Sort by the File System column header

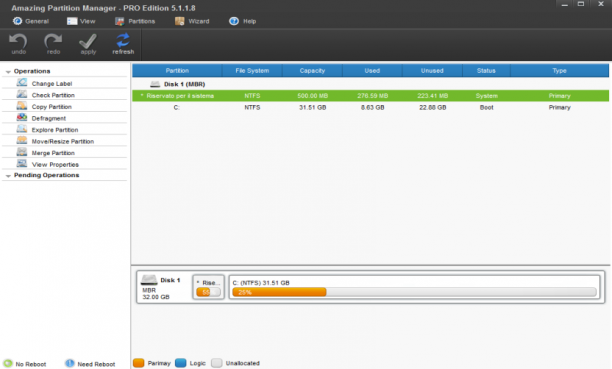(252, 71)
